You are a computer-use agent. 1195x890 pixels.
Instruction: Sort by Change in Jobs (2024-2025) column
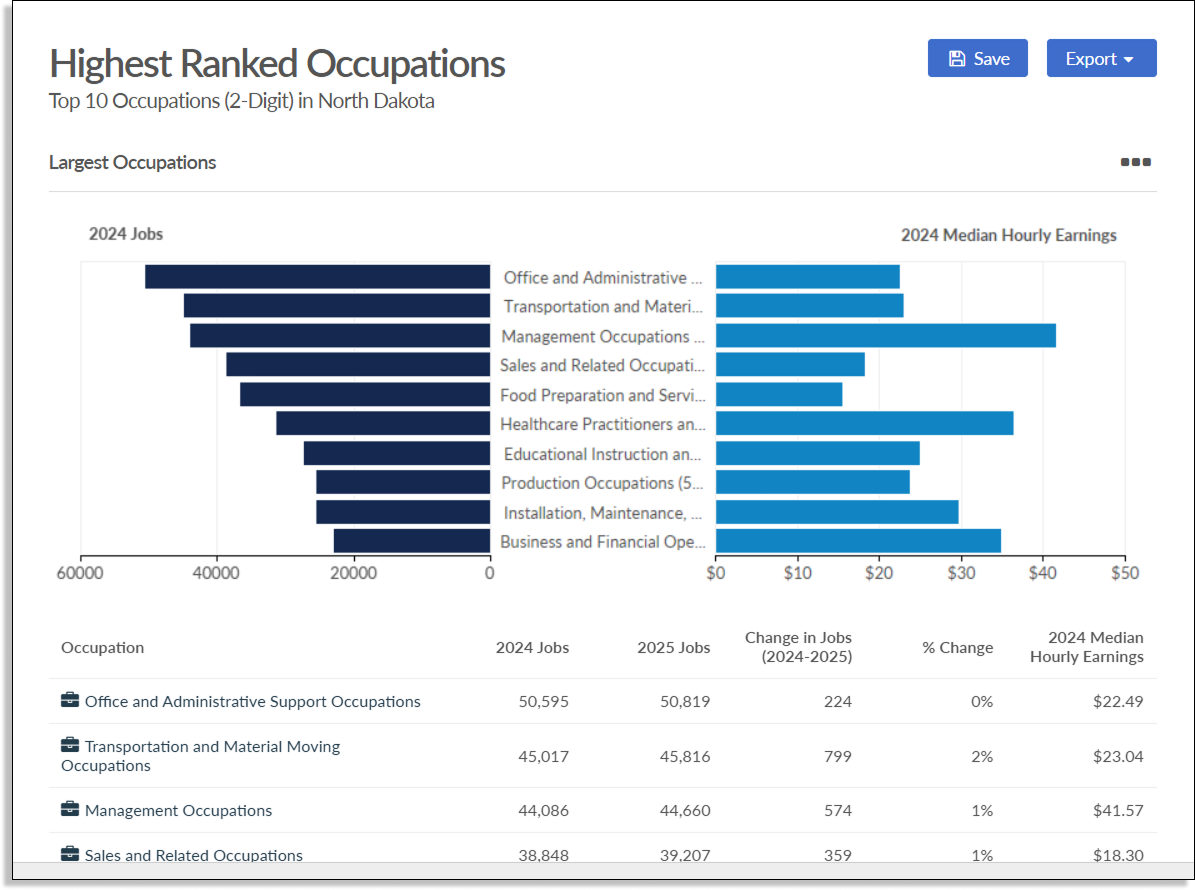[798, 647]
